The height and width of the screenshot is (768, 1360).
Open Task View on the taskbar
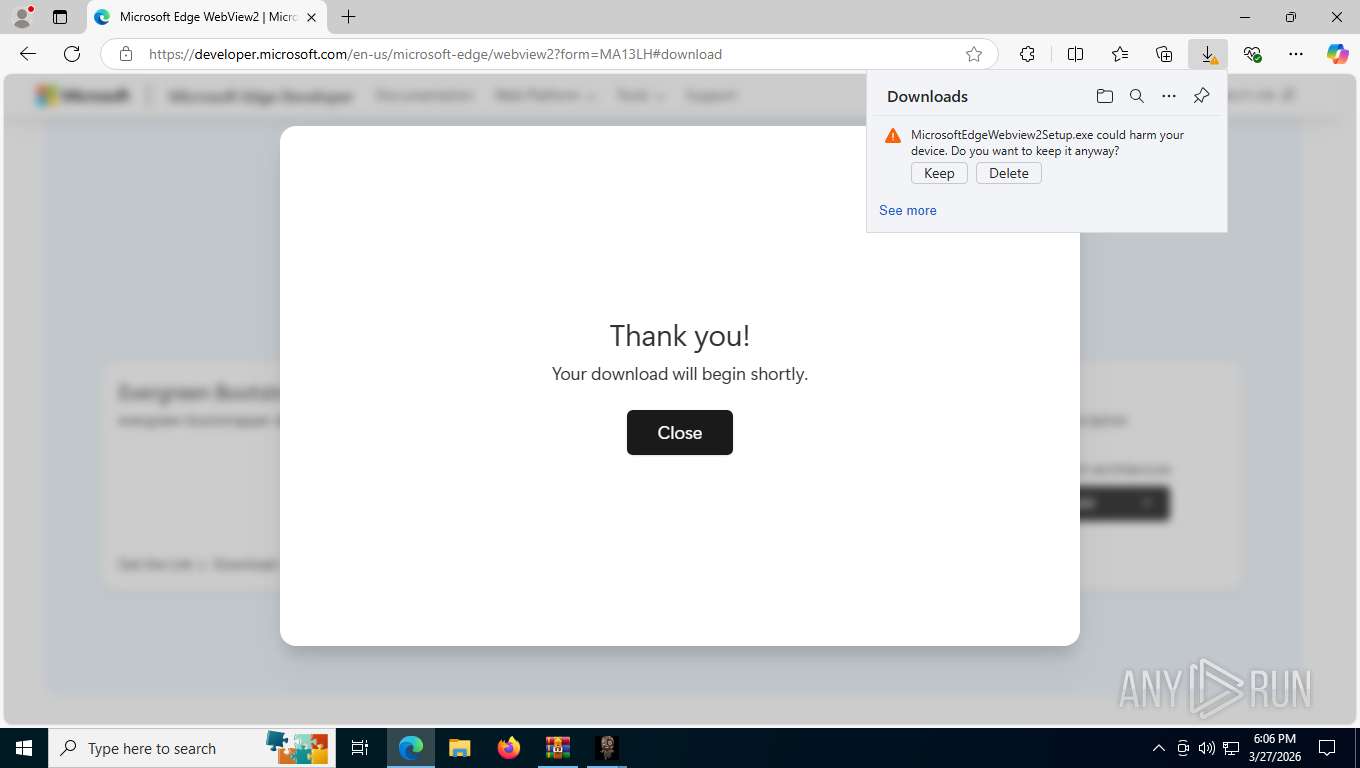360,748
